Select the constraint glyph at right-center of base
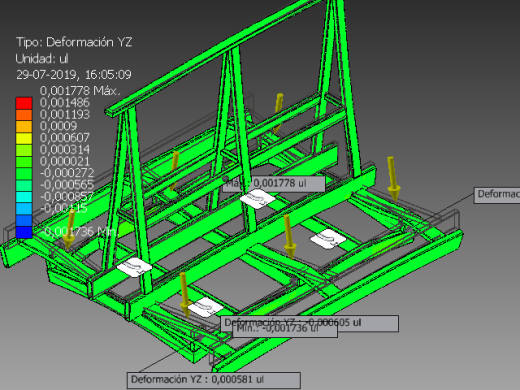The height and width of the screenshot is (390, 520). (328, 239)
